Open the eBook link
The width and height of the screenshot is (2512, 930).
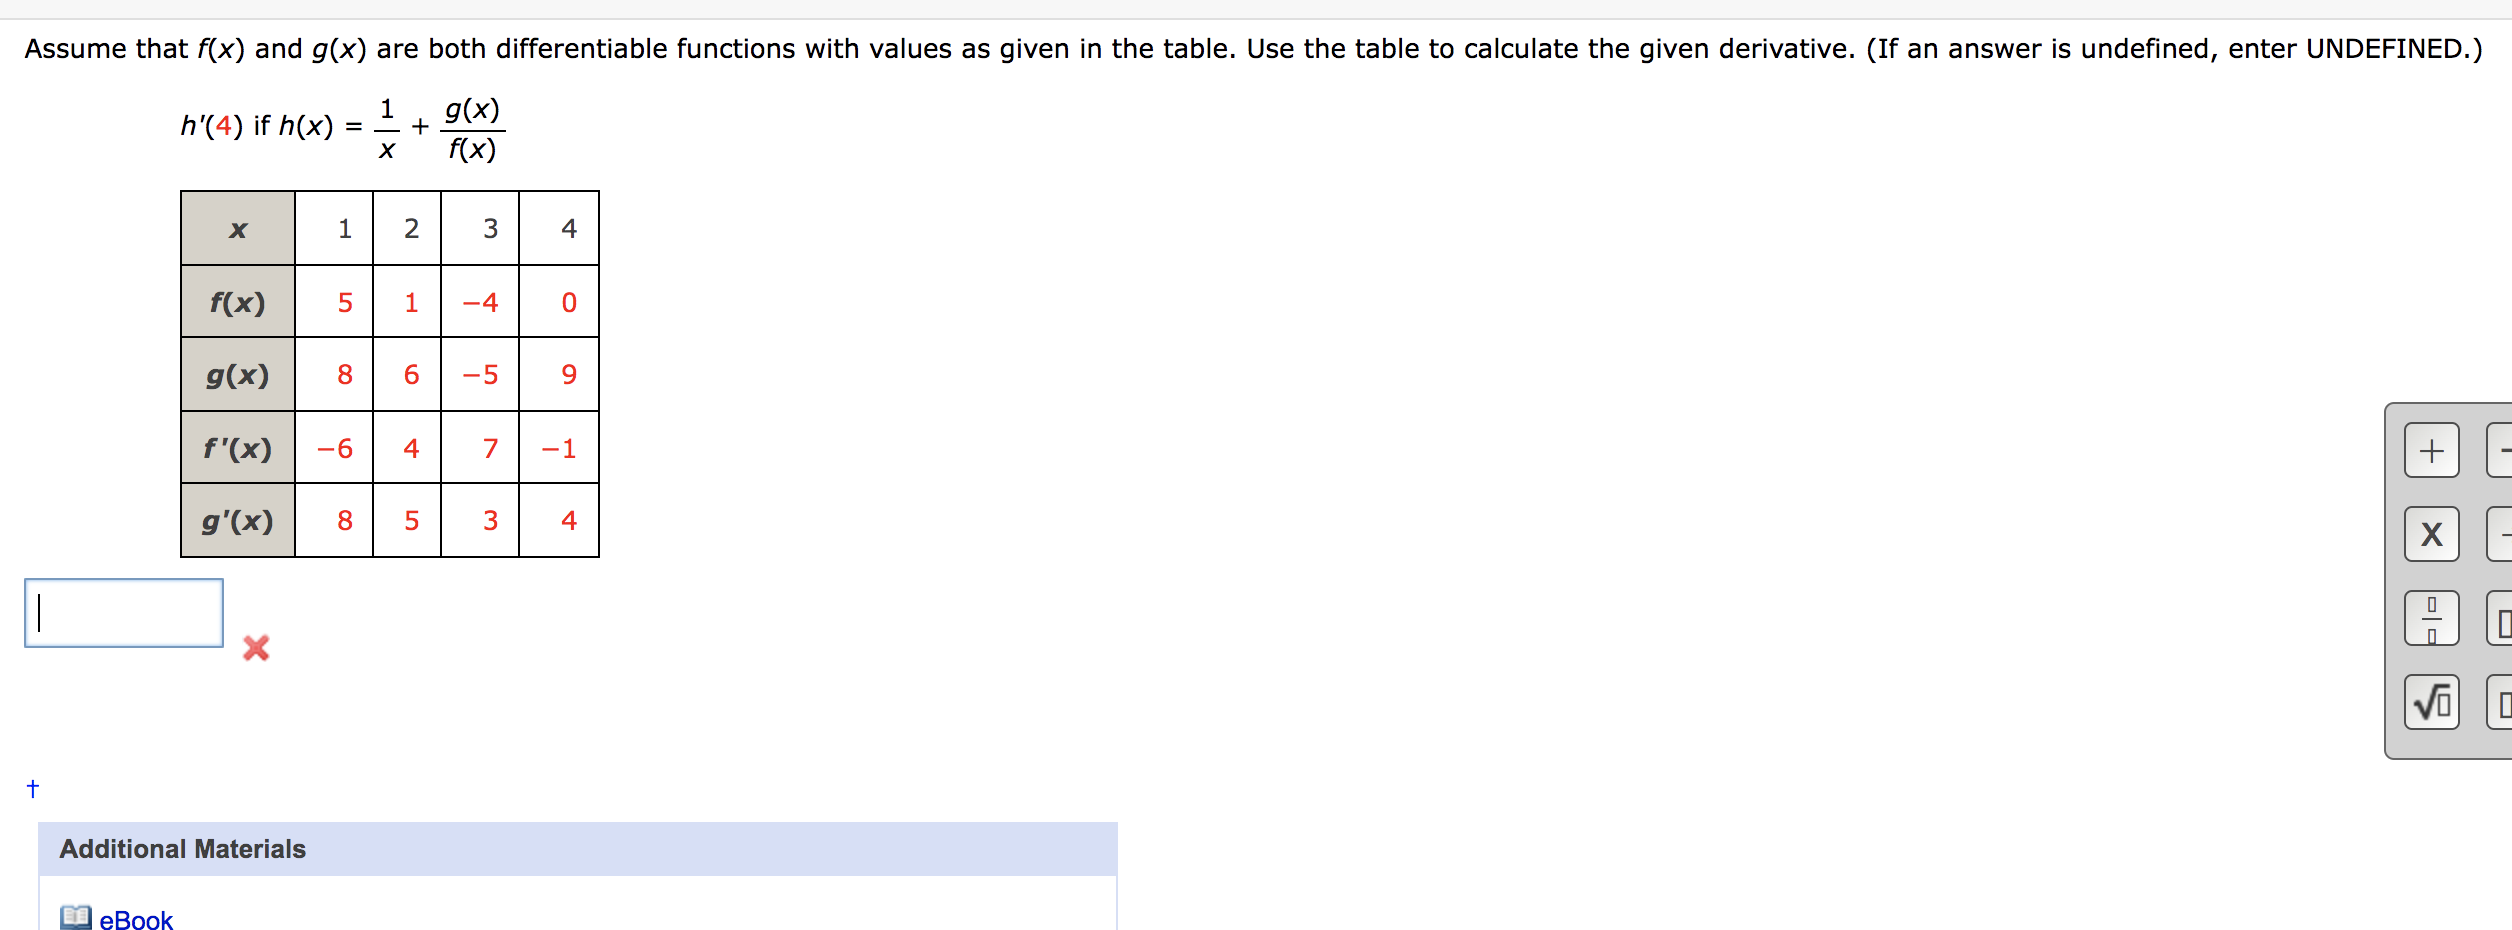pyautogui.click(x=133, y=920)
